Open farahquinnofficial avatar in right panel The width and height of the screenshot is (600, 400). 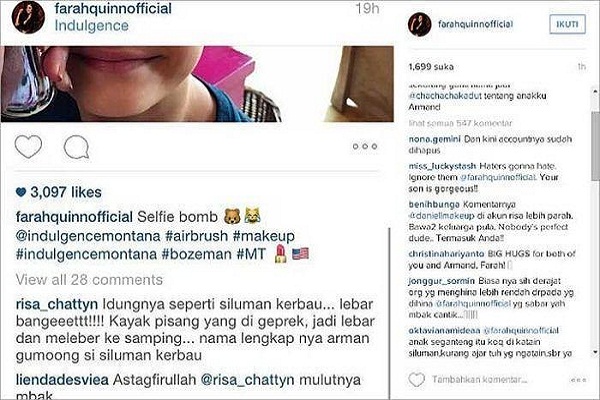coord(419,24)
